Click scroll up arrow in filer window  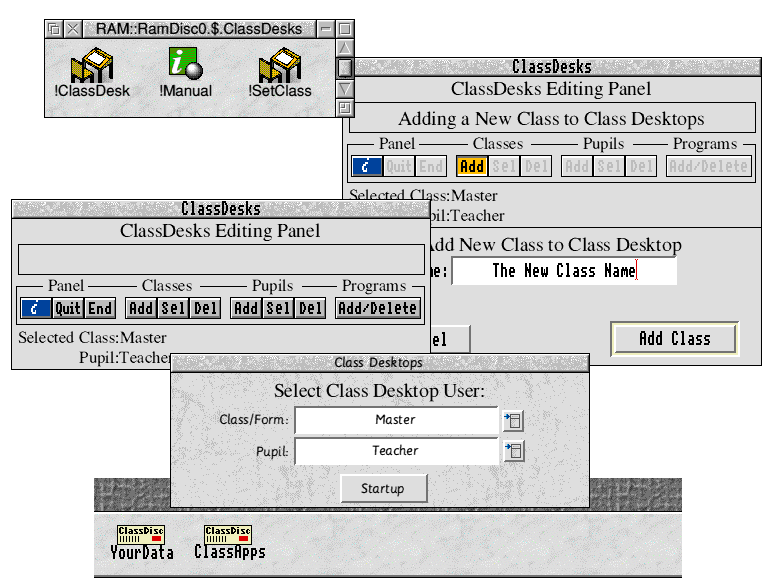point(345,48)
